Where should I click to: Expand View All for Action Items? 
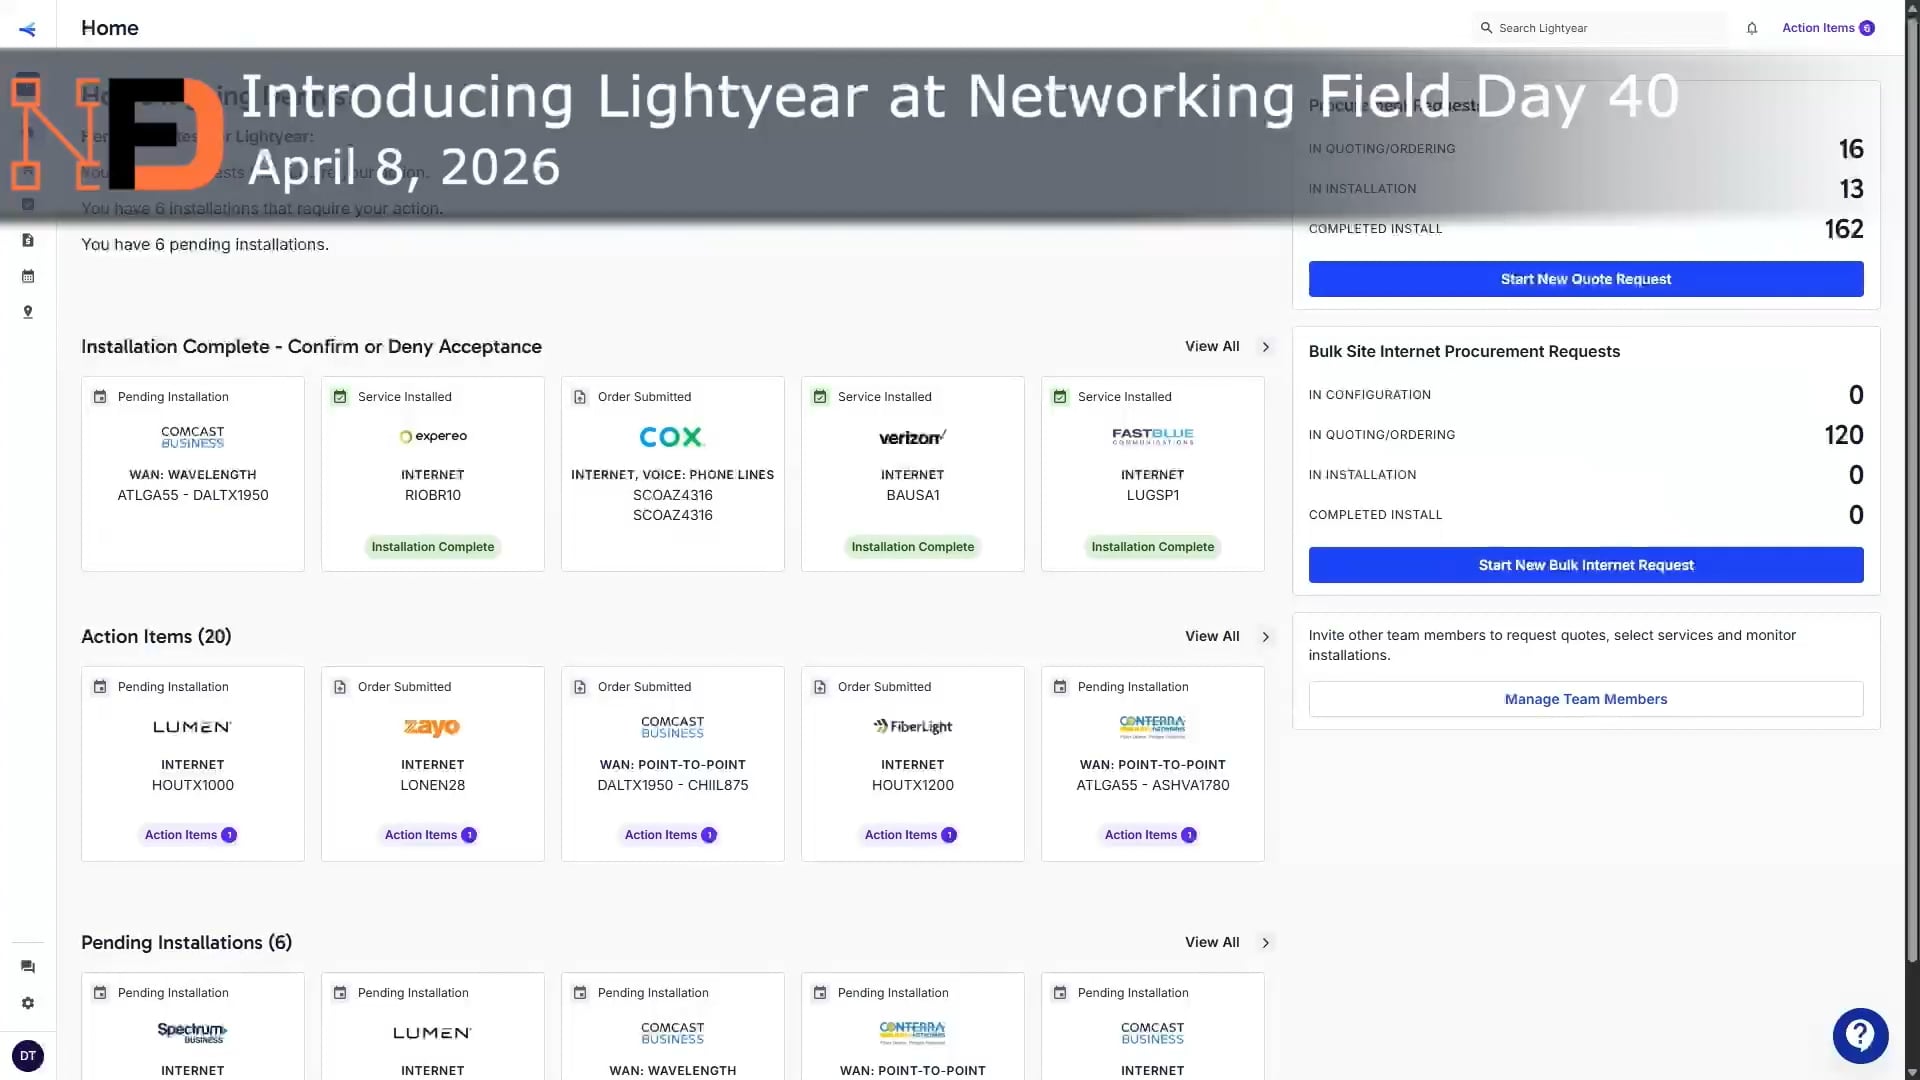1211,636
